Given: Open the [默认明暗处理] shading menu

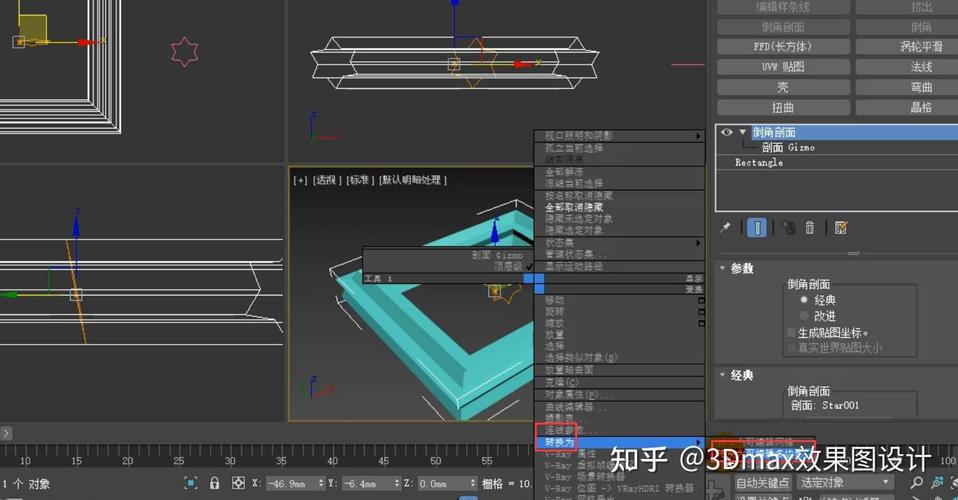Looking at the screenshot, I should coord(413,180).
